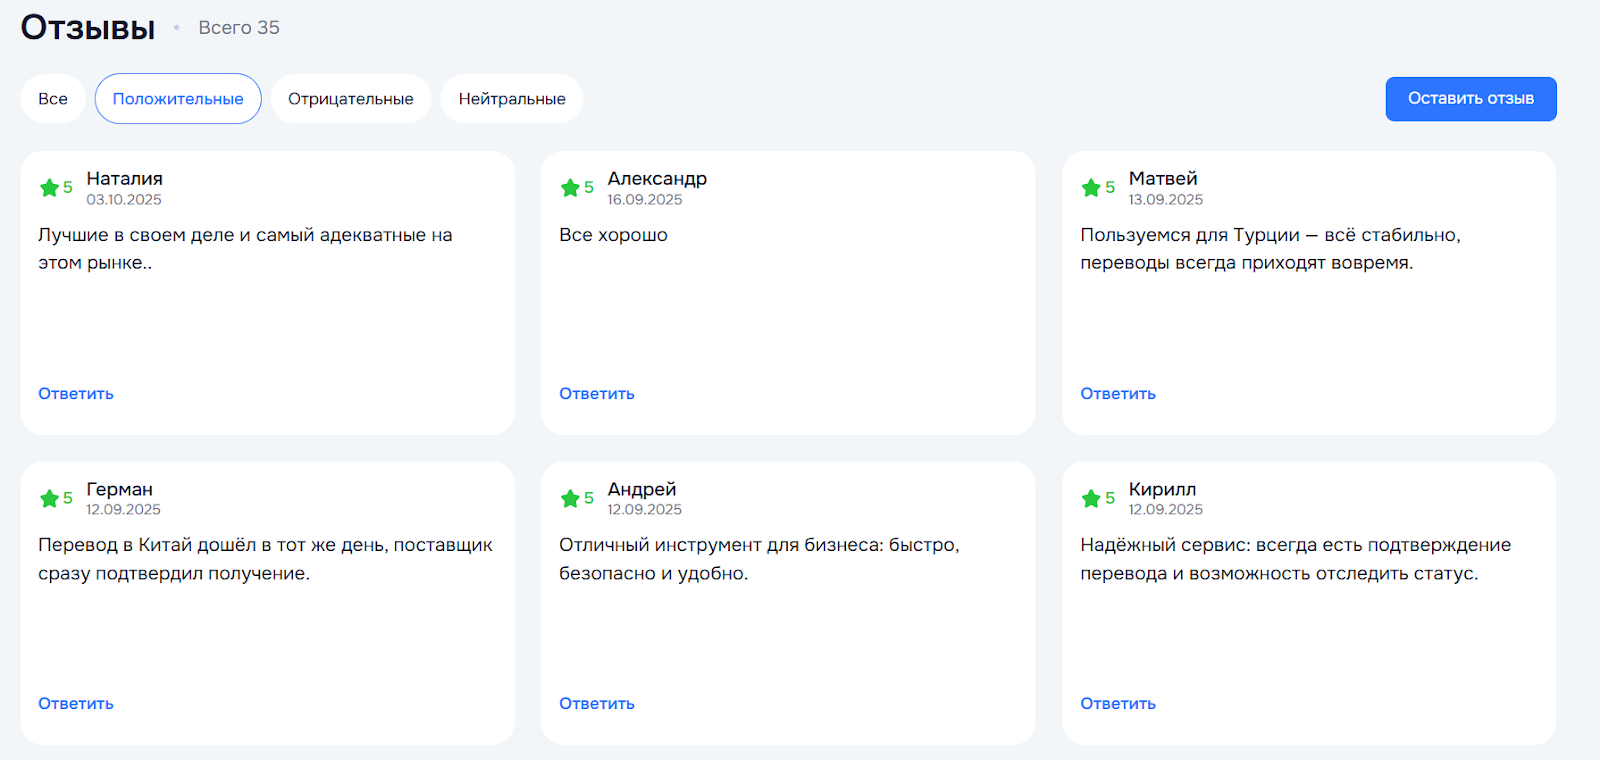Select Кирилл's reviewer name

point(1162,489)
